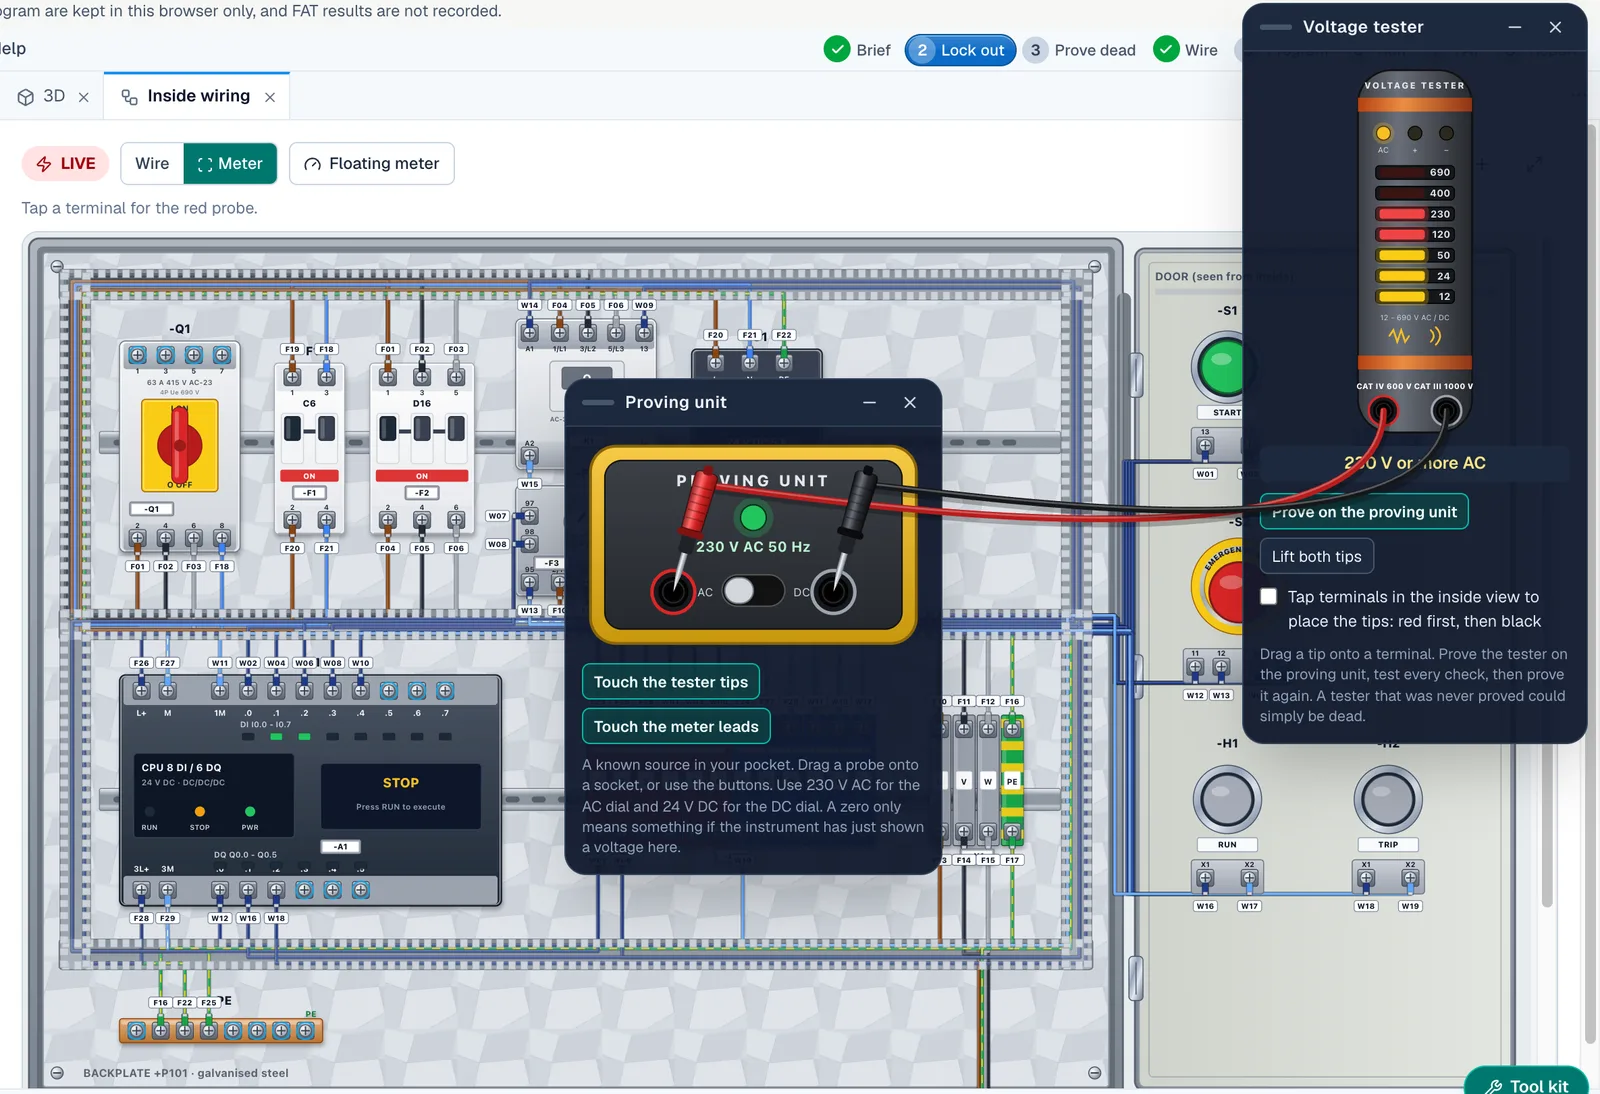Click the RUN indicator lamp -H1
The image size is (1600, 1094).
tap(1227, 800)
